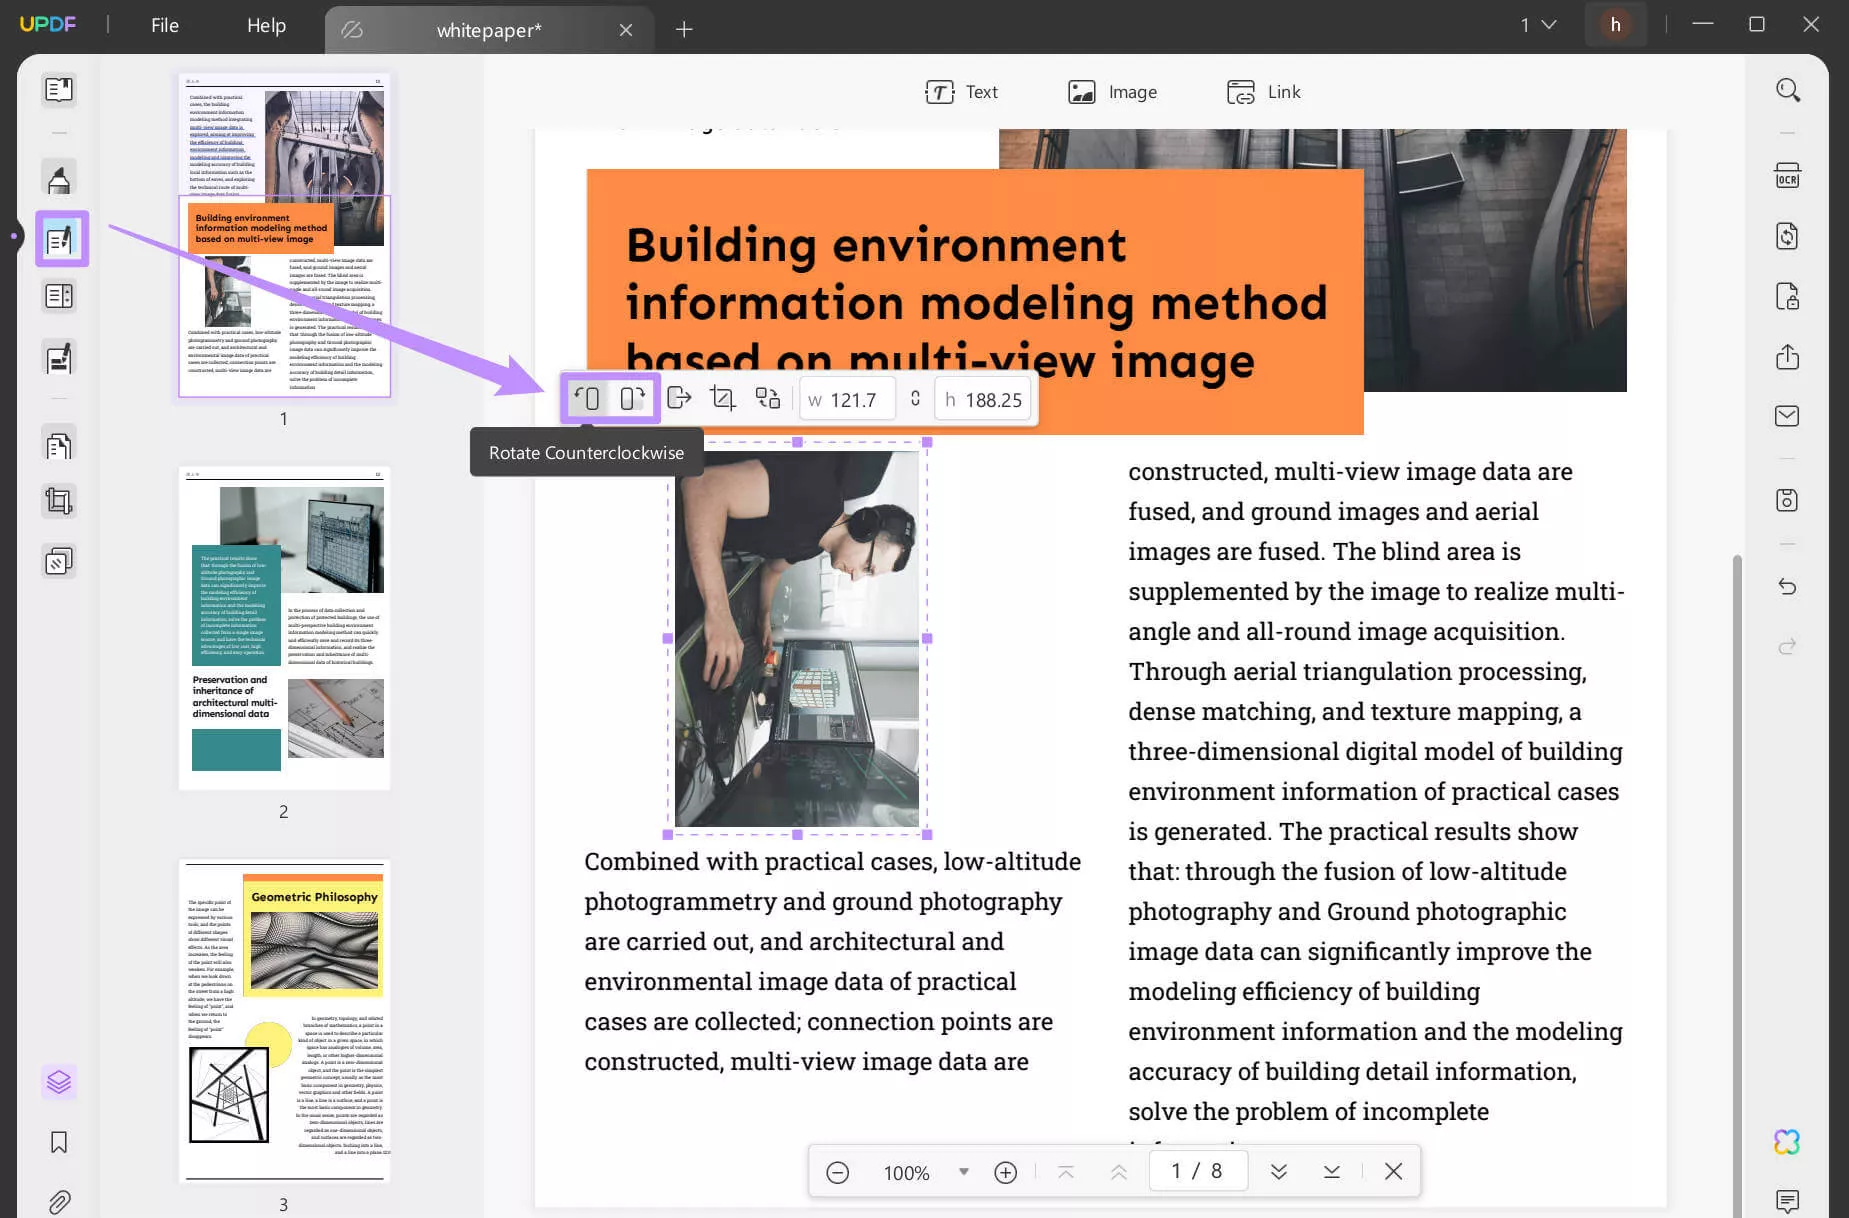Open the OCR tool in right sidebar
This screenshot has width=1849, height=1218.
1787,177
